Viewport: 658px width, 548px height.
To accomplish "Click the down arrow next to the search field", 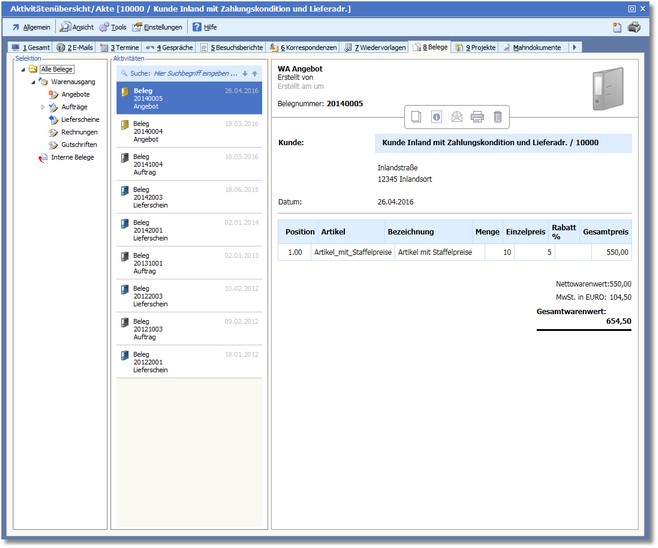I will (245, 73).
